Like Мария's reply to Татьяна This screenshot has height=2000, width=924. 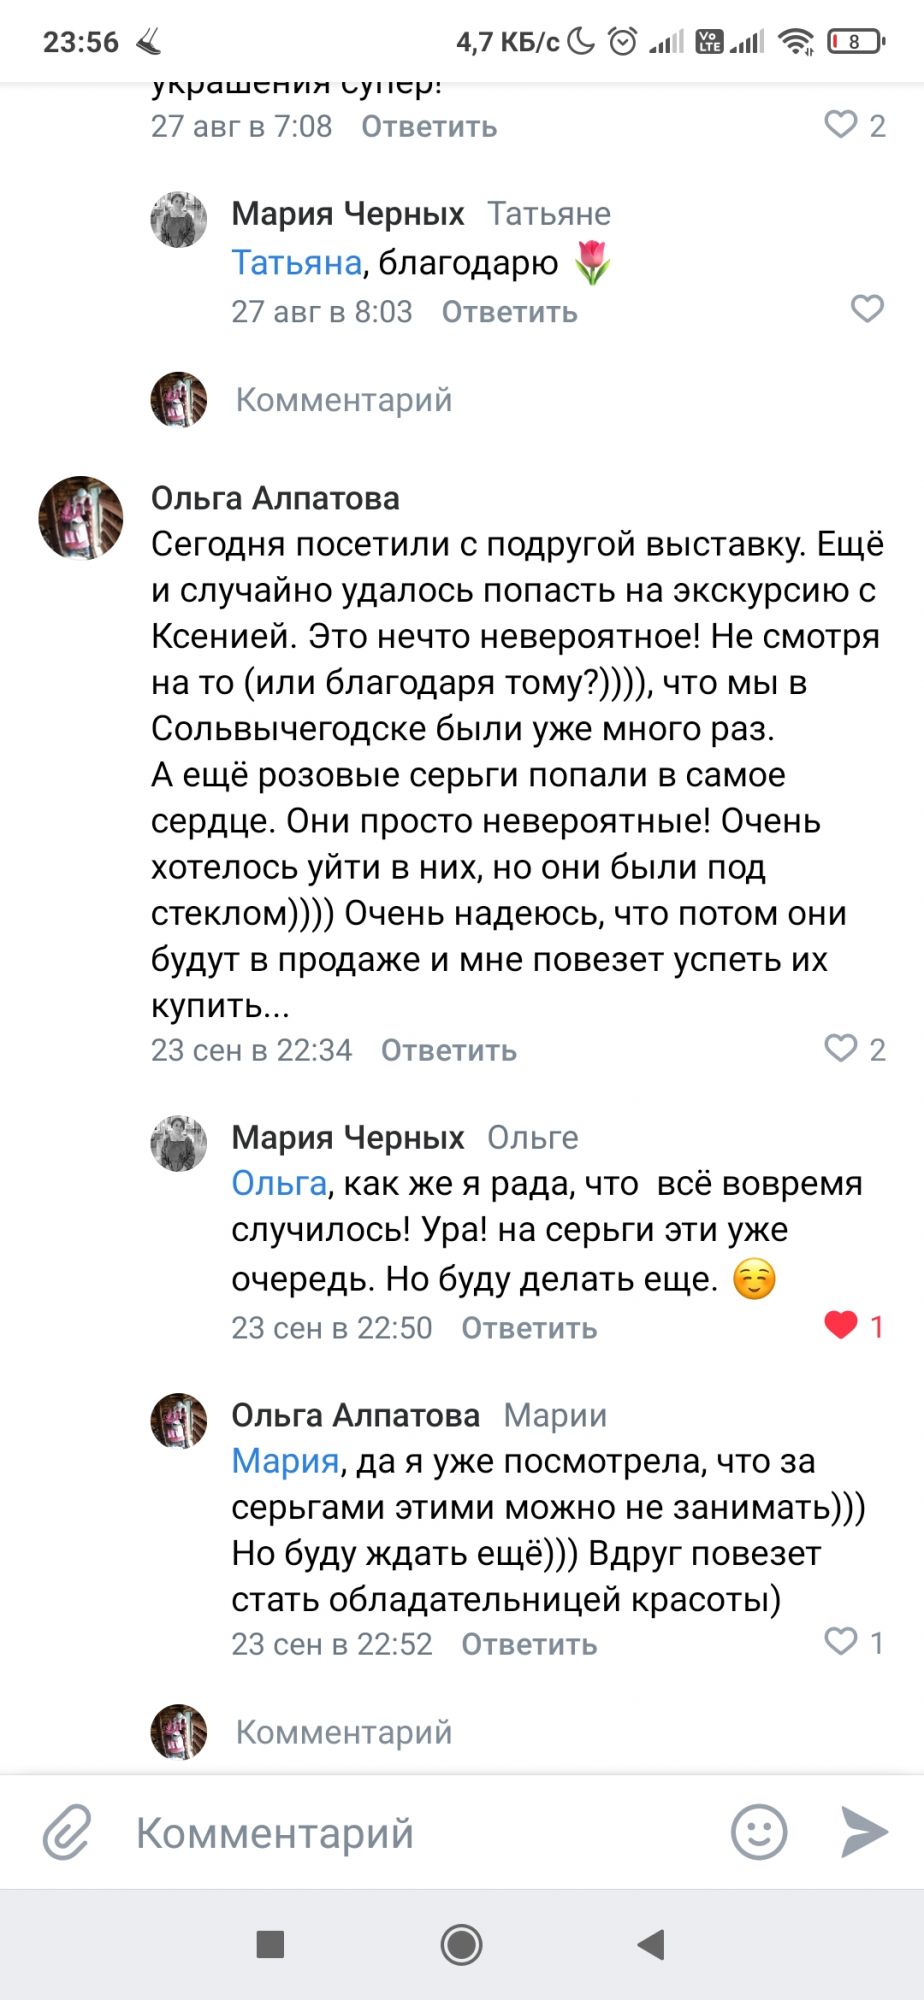pyautogui.click(x=866, y=309)
